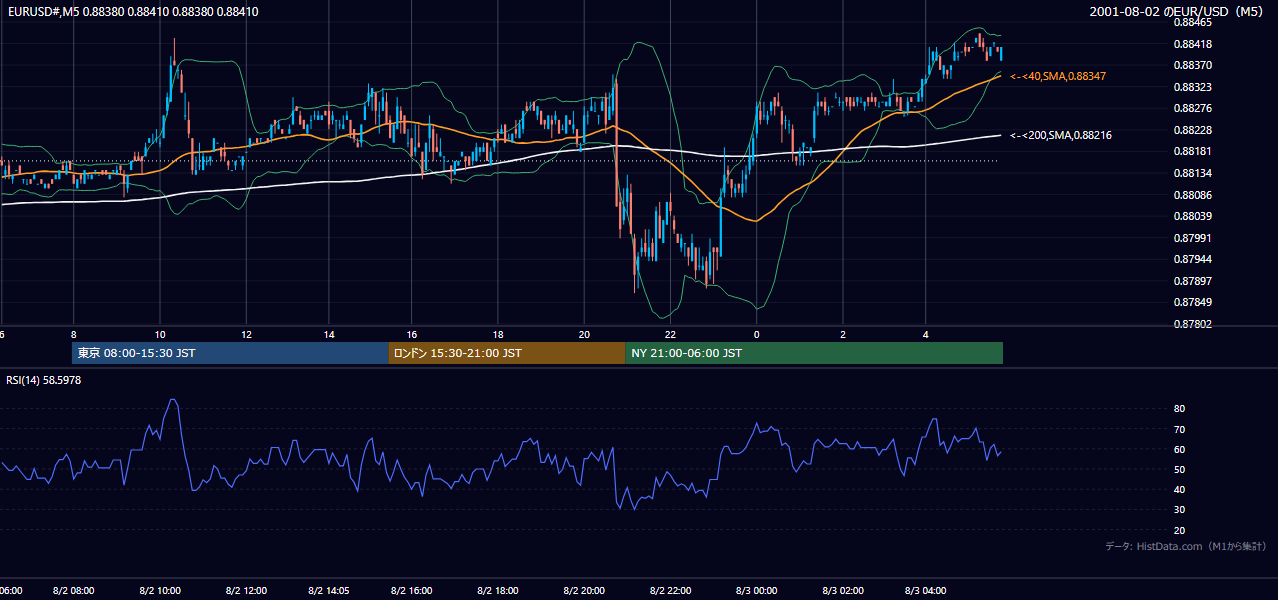Click RSI axis level 80
The width and height of the screenshot is (1278, 600).
1179,409
